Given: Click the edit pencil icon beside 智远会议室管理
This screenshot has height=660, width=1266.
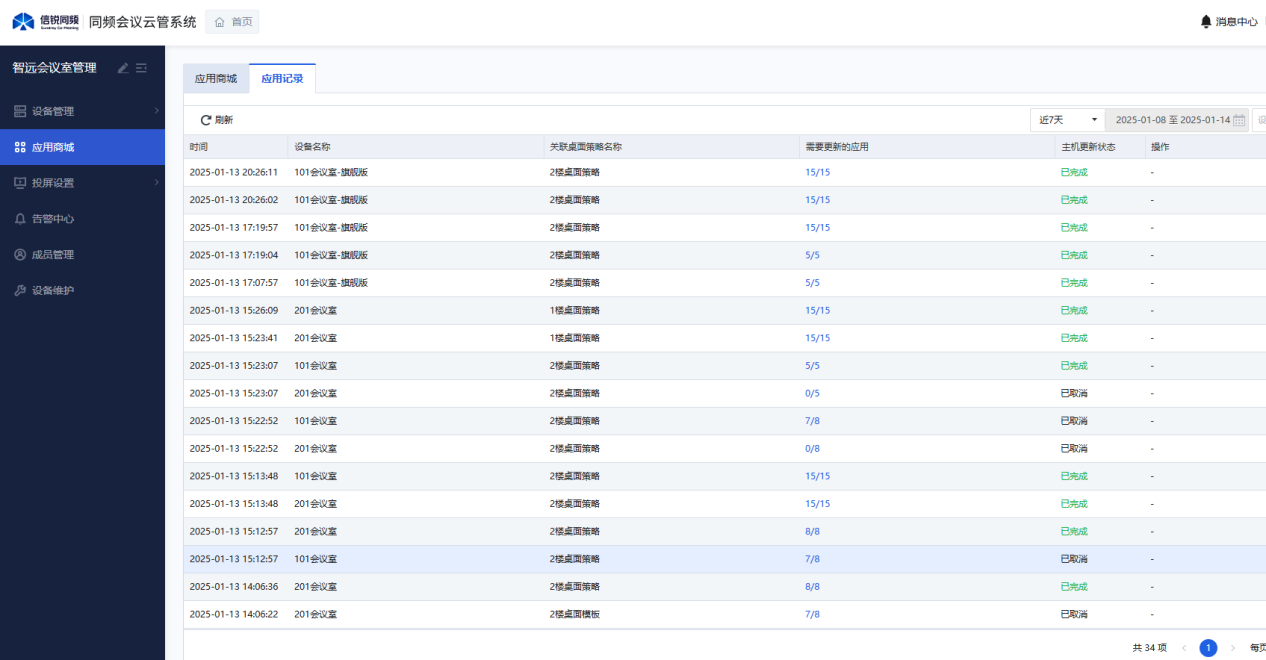Looking at the screenshot, I should click(123, 68).
